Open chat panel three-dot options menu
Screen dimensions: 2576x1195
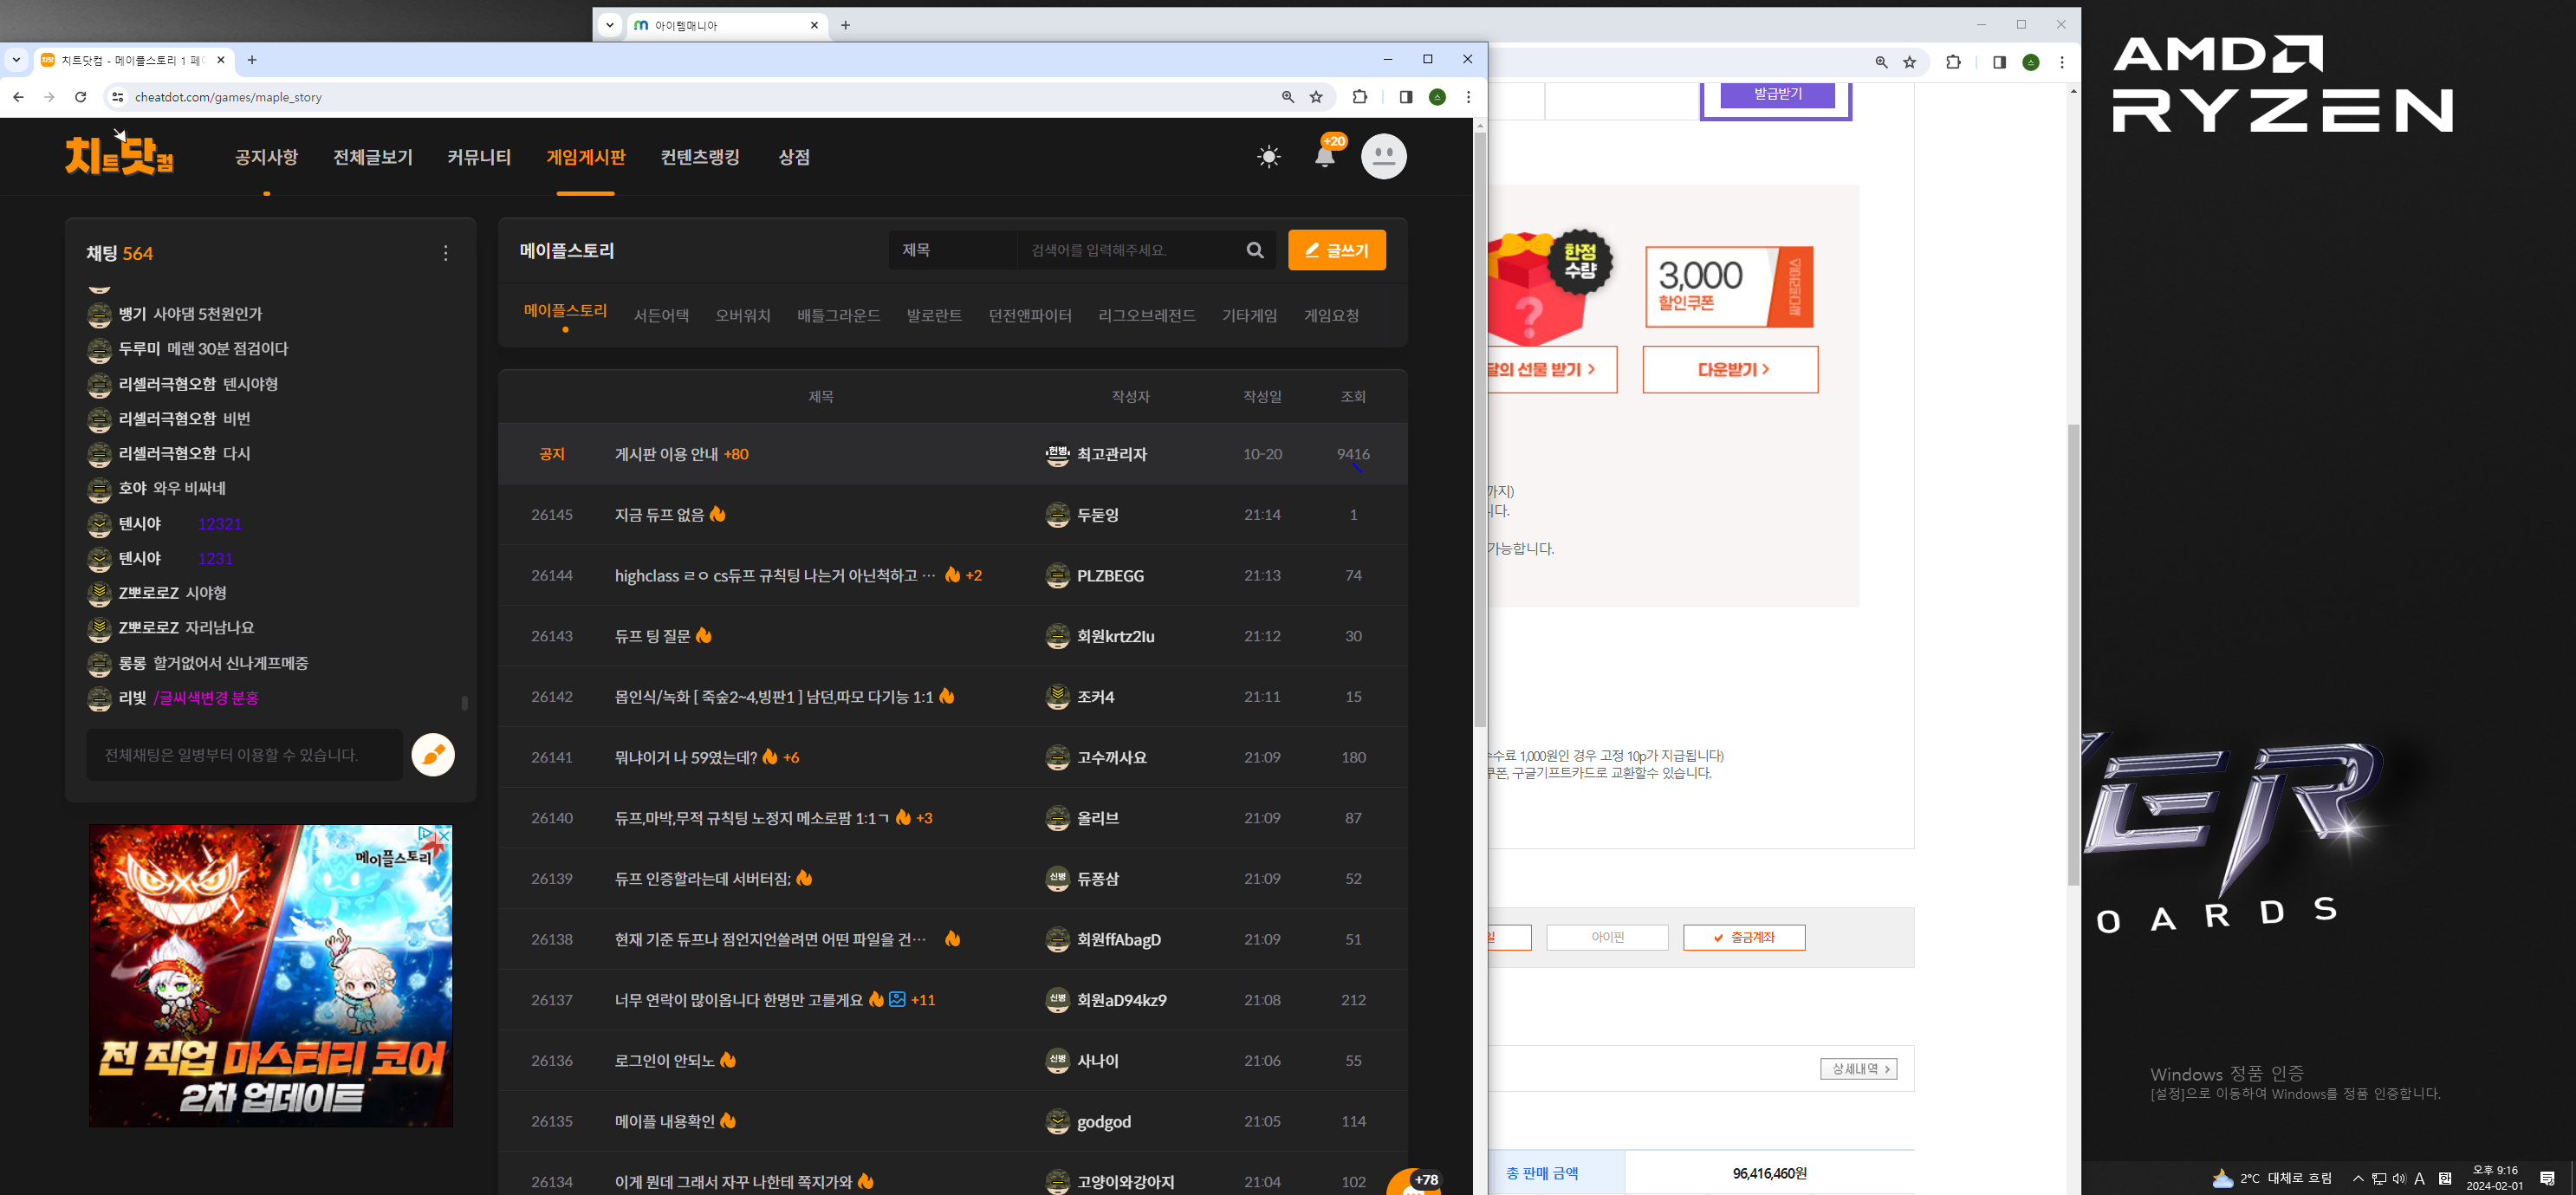(446, 253)
